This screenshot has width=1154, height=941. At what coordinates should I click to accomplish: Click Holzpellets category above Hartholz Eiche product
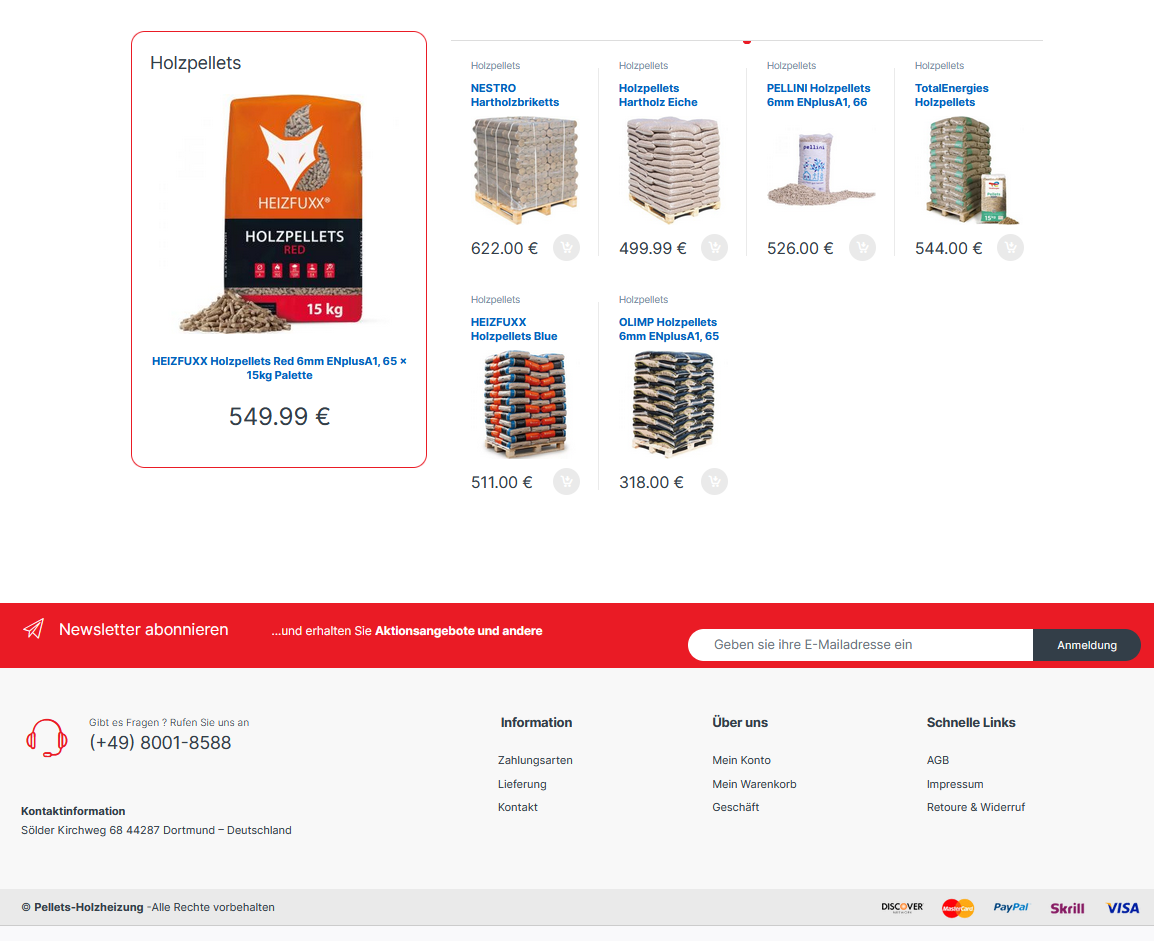643,65
